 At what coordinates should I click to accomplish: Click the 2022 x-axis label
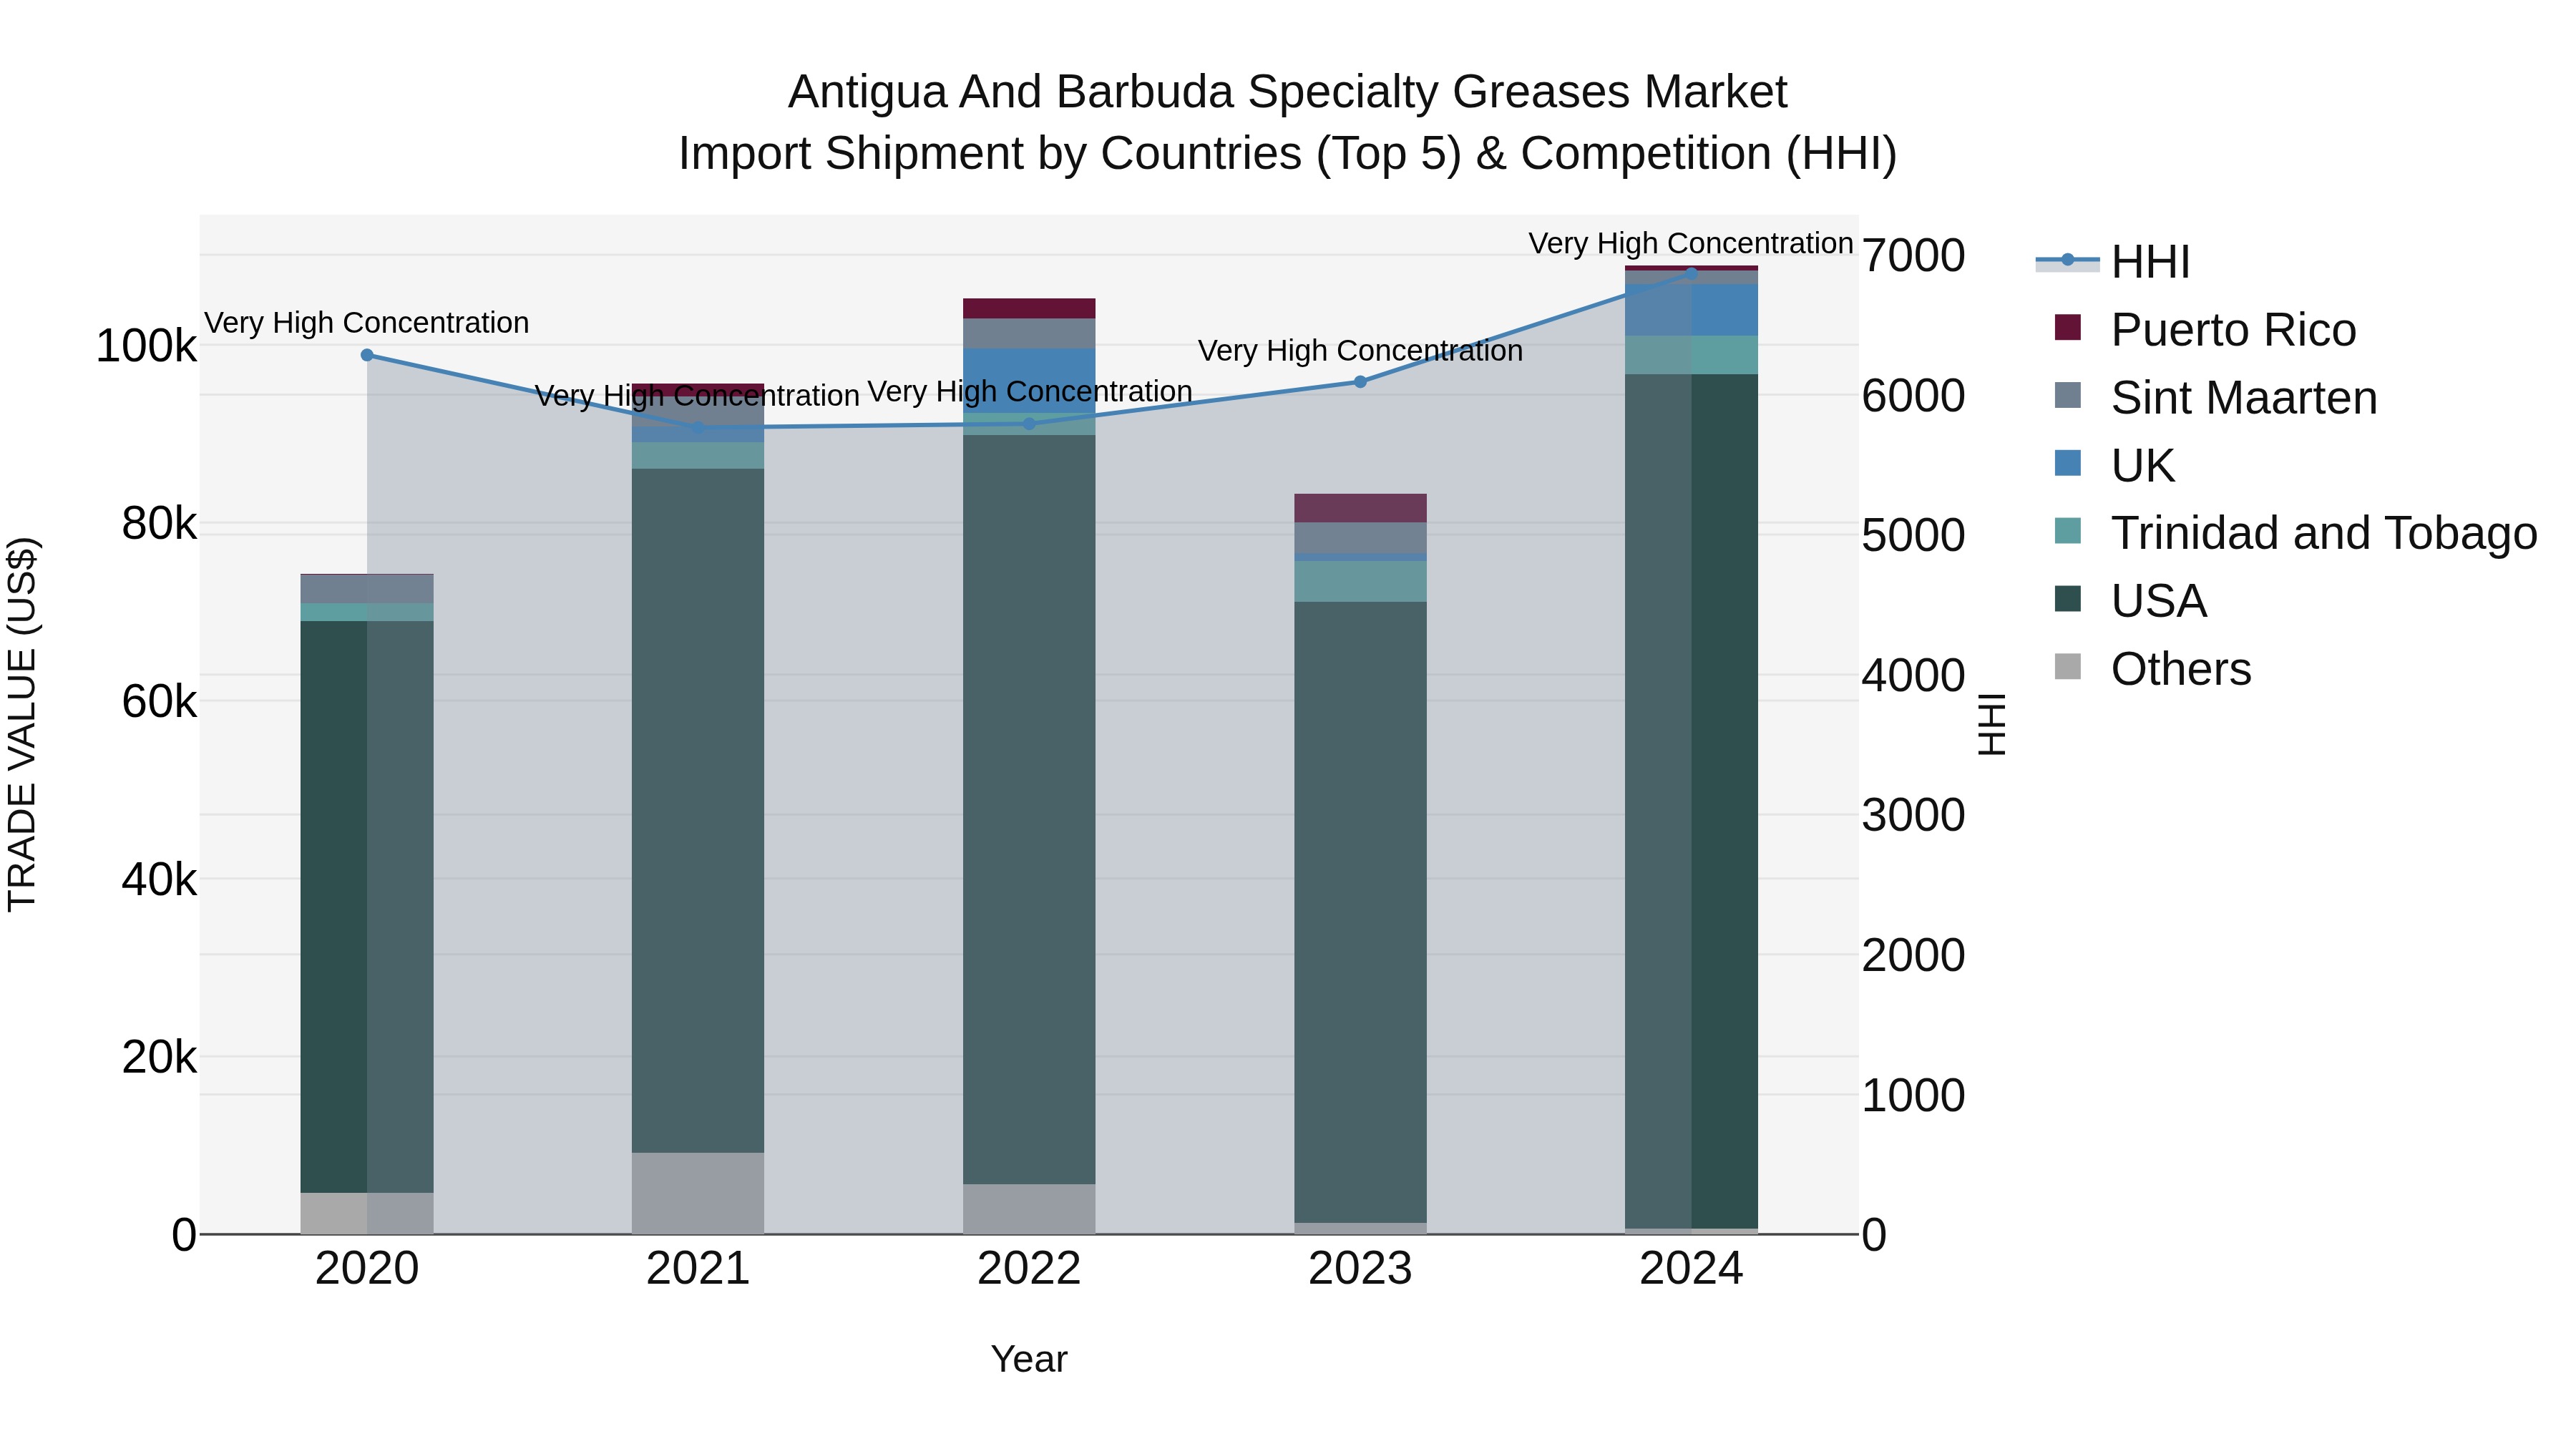(x=1029, y=1269)
